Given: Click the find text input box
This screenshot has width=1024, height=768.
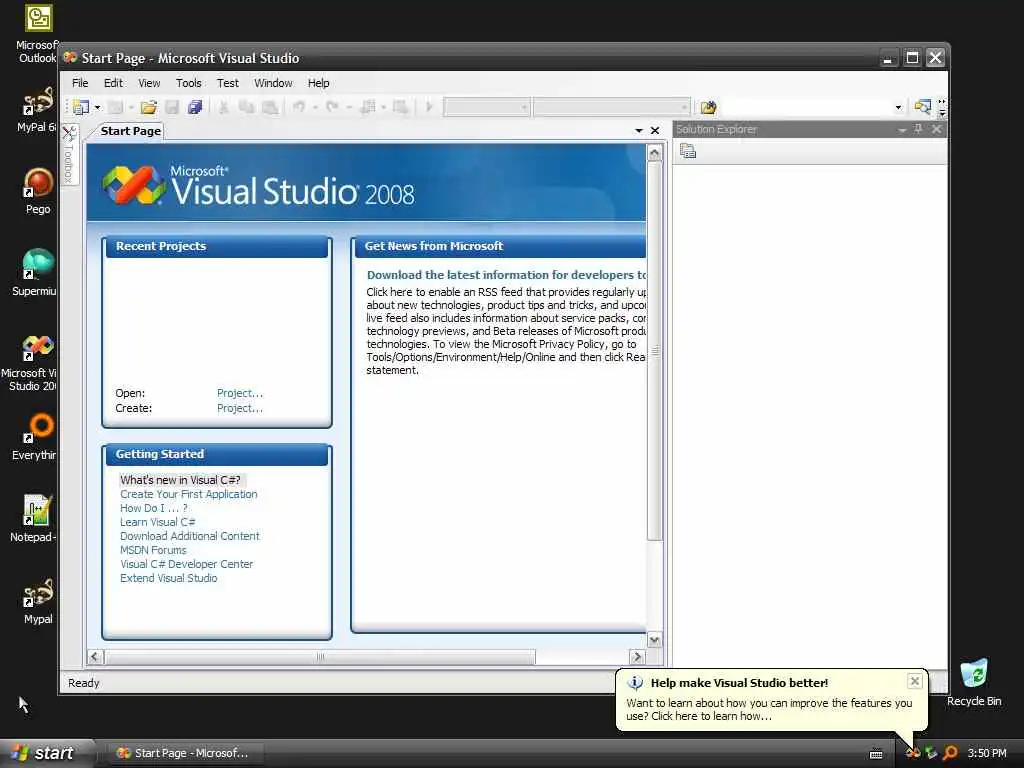Looking at the screenshot, I should click(807, 107).
